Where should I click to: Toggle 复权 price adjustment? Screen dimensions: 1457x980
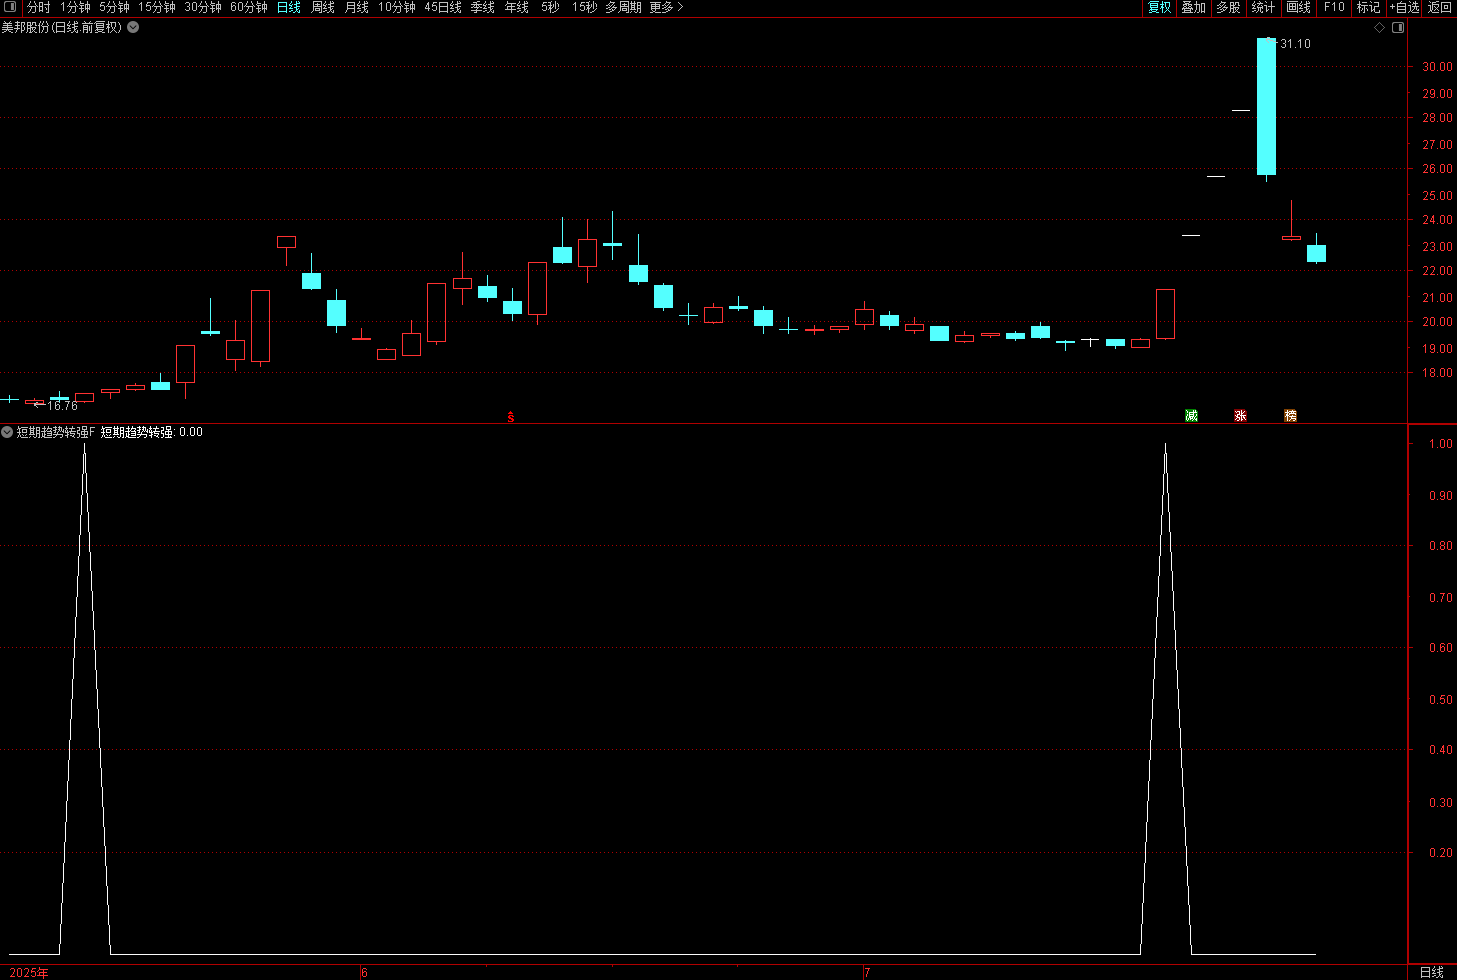point(1159,7)
